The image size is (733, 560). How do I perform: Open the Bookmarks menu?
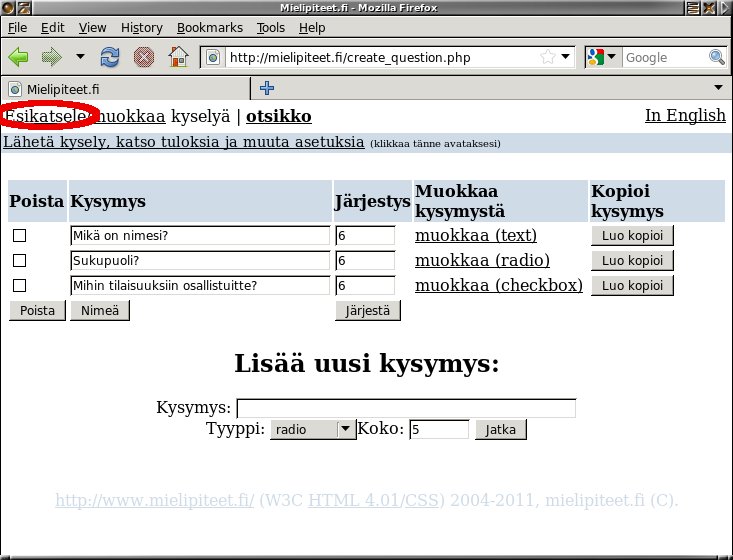click(x=210, y=28)
